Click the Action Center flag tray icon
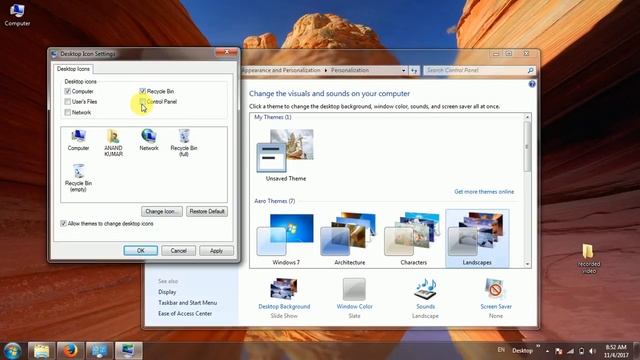This screenshot has height=360, width=640. pos(559,351)
